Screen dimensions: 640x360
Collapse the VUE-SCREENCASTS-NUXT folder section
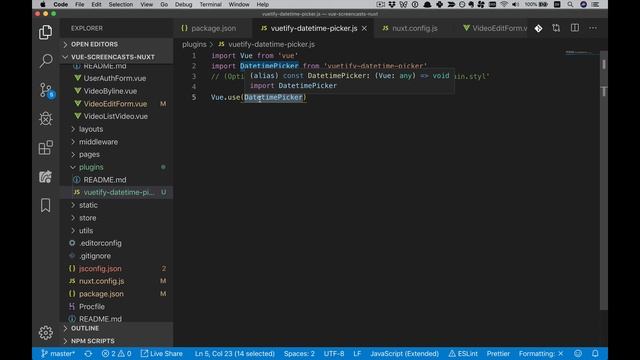[x=116, y=57]
